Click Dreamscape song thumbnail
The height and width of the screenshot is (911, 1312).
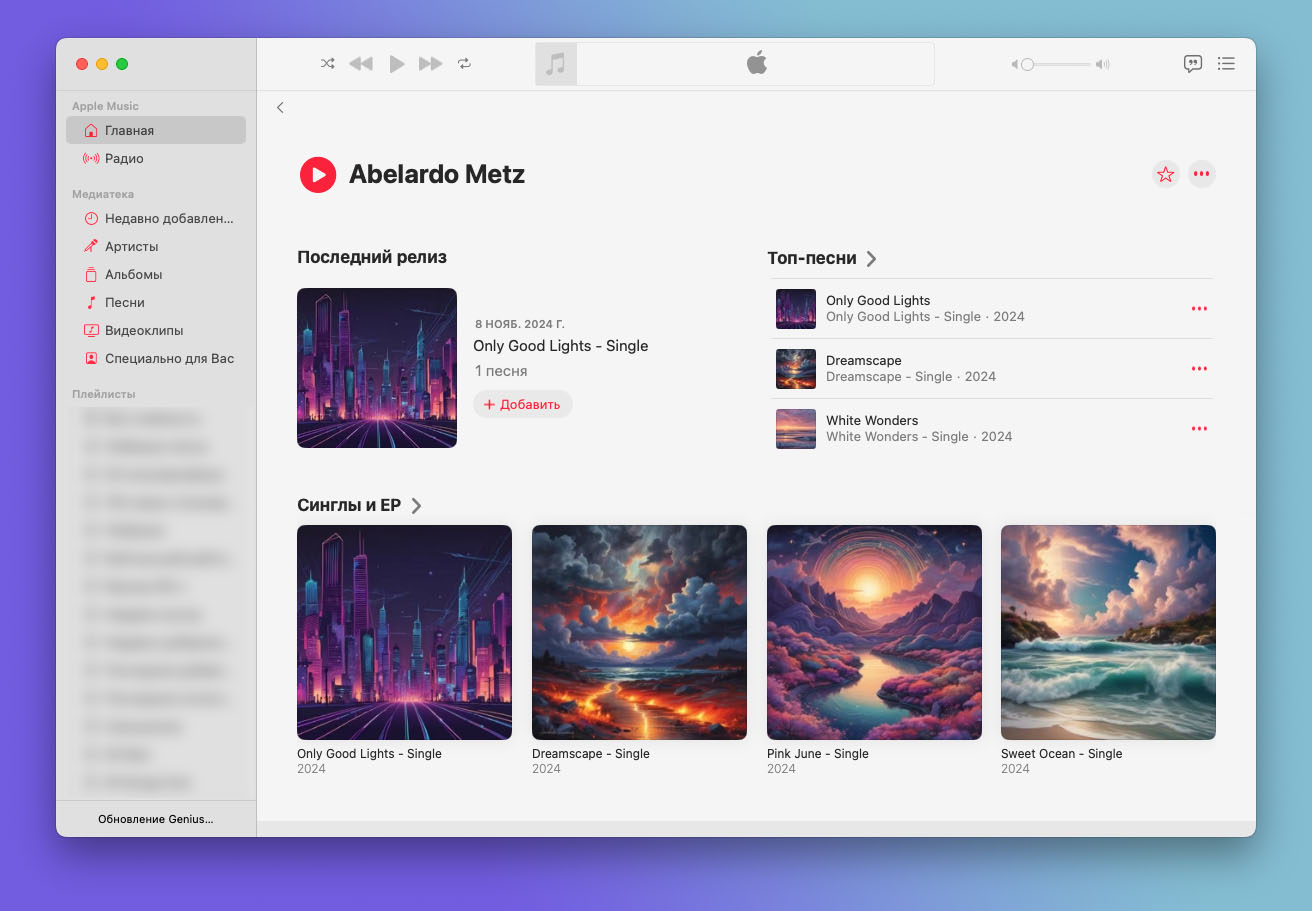point(796,369)
